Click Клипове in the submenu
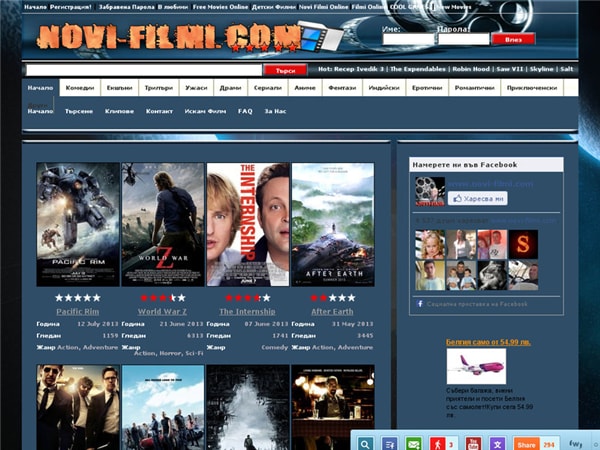600x450 pixels. 119,111
